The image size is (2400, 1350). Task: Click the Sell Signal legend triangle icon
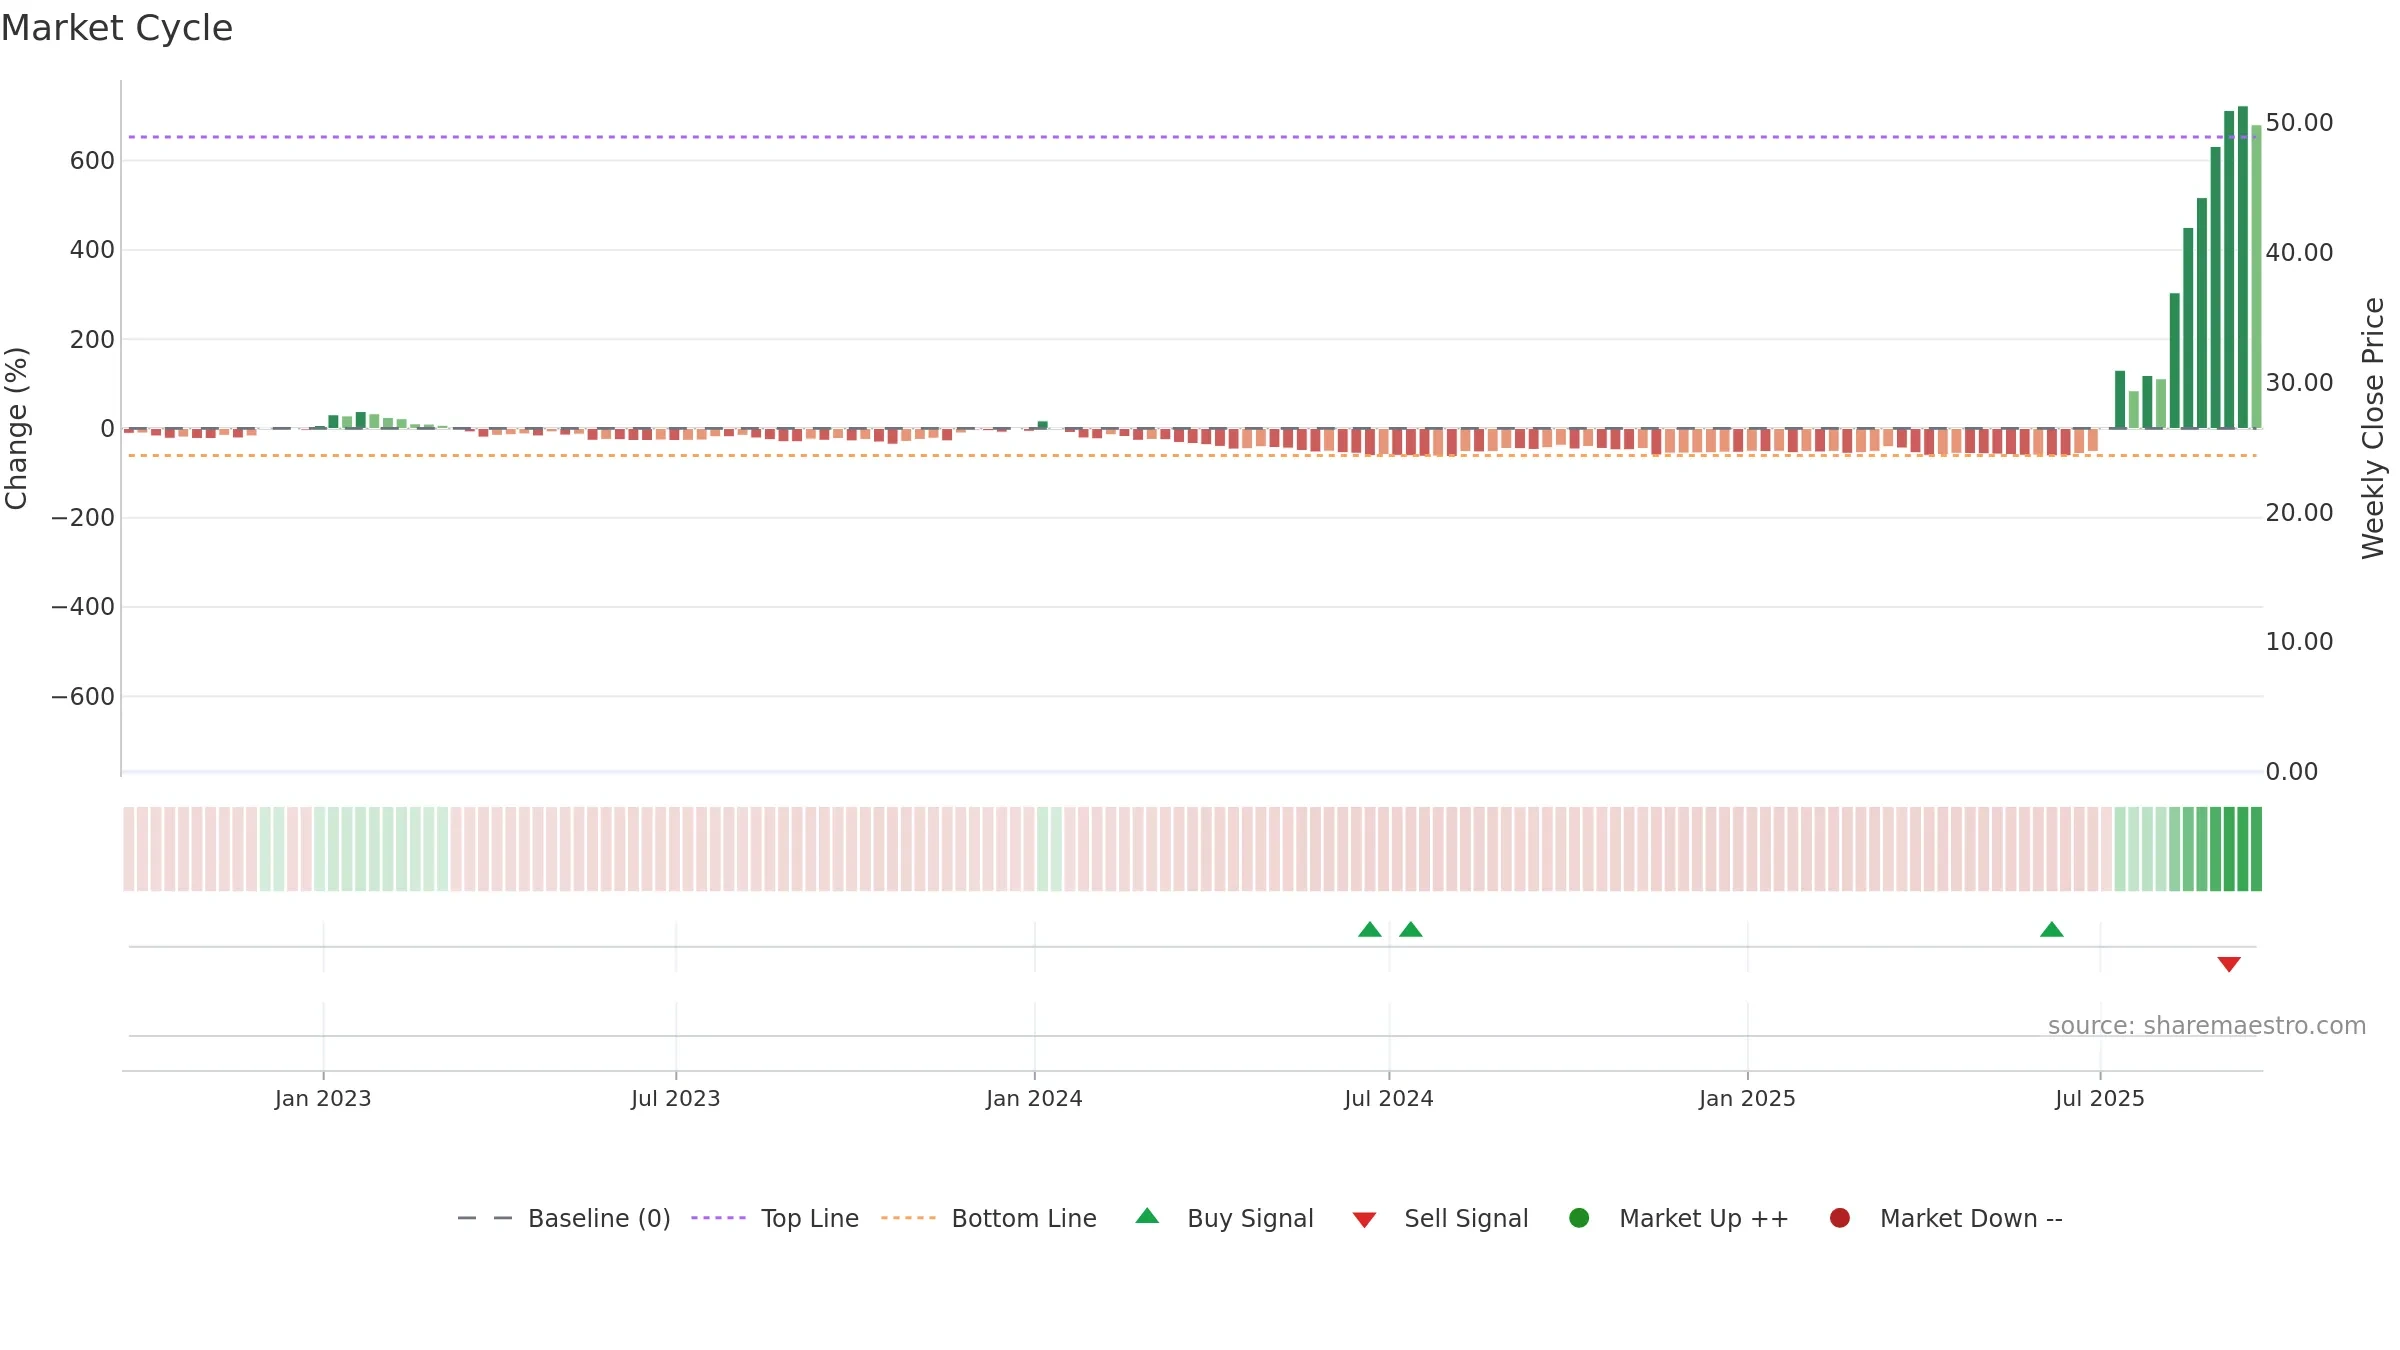click(1364, 1220)
